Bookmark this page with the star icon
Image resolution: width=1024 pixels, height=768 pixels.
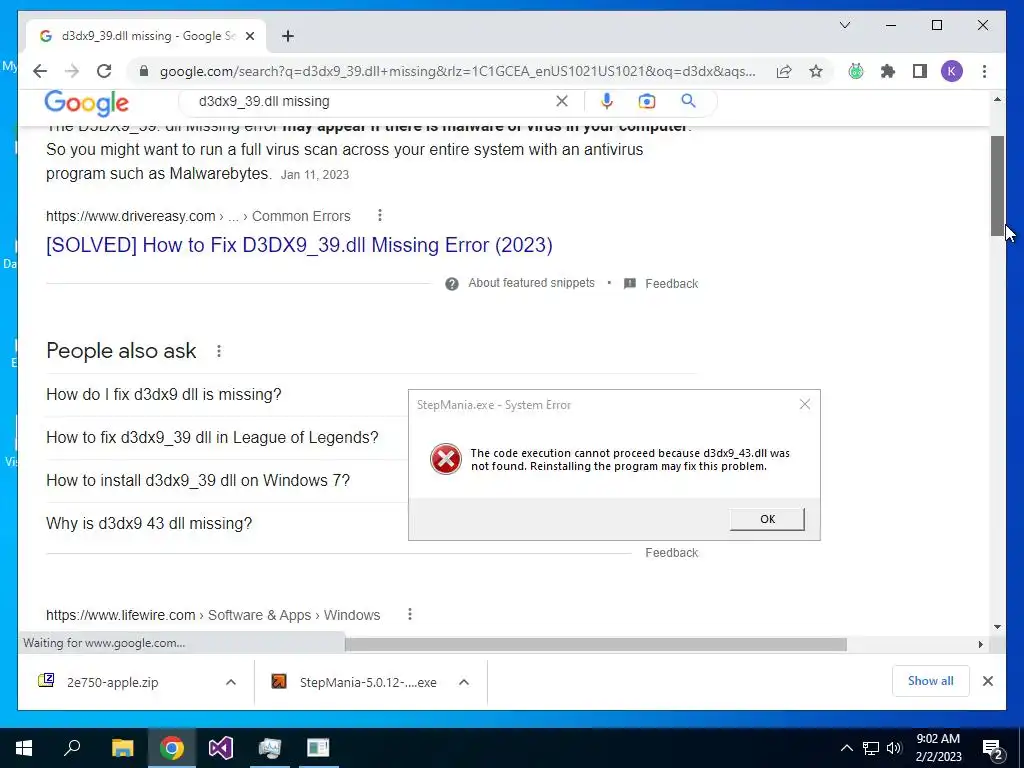[x=816, y=71]
